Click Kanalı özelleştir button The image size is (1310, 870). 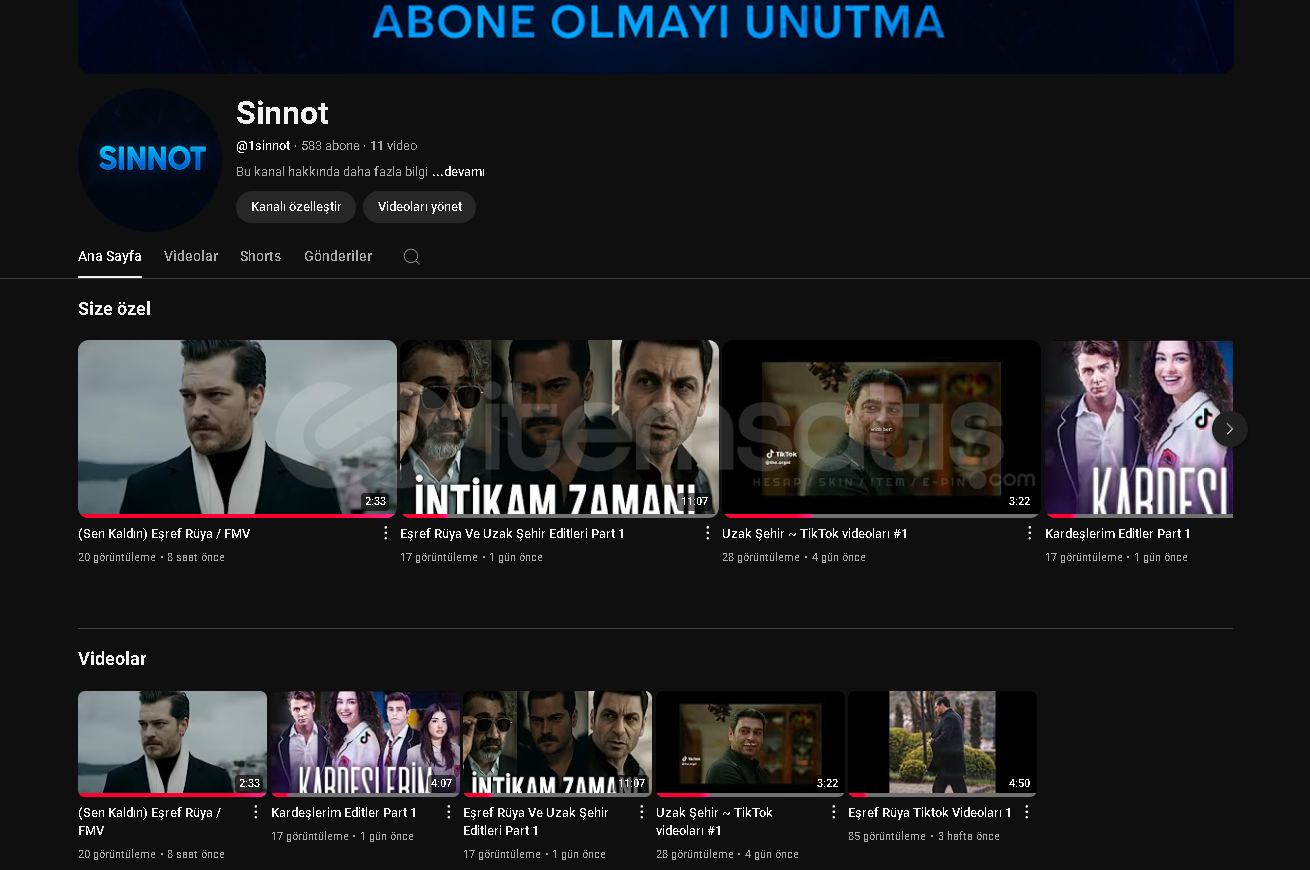[x=296, y=207]
